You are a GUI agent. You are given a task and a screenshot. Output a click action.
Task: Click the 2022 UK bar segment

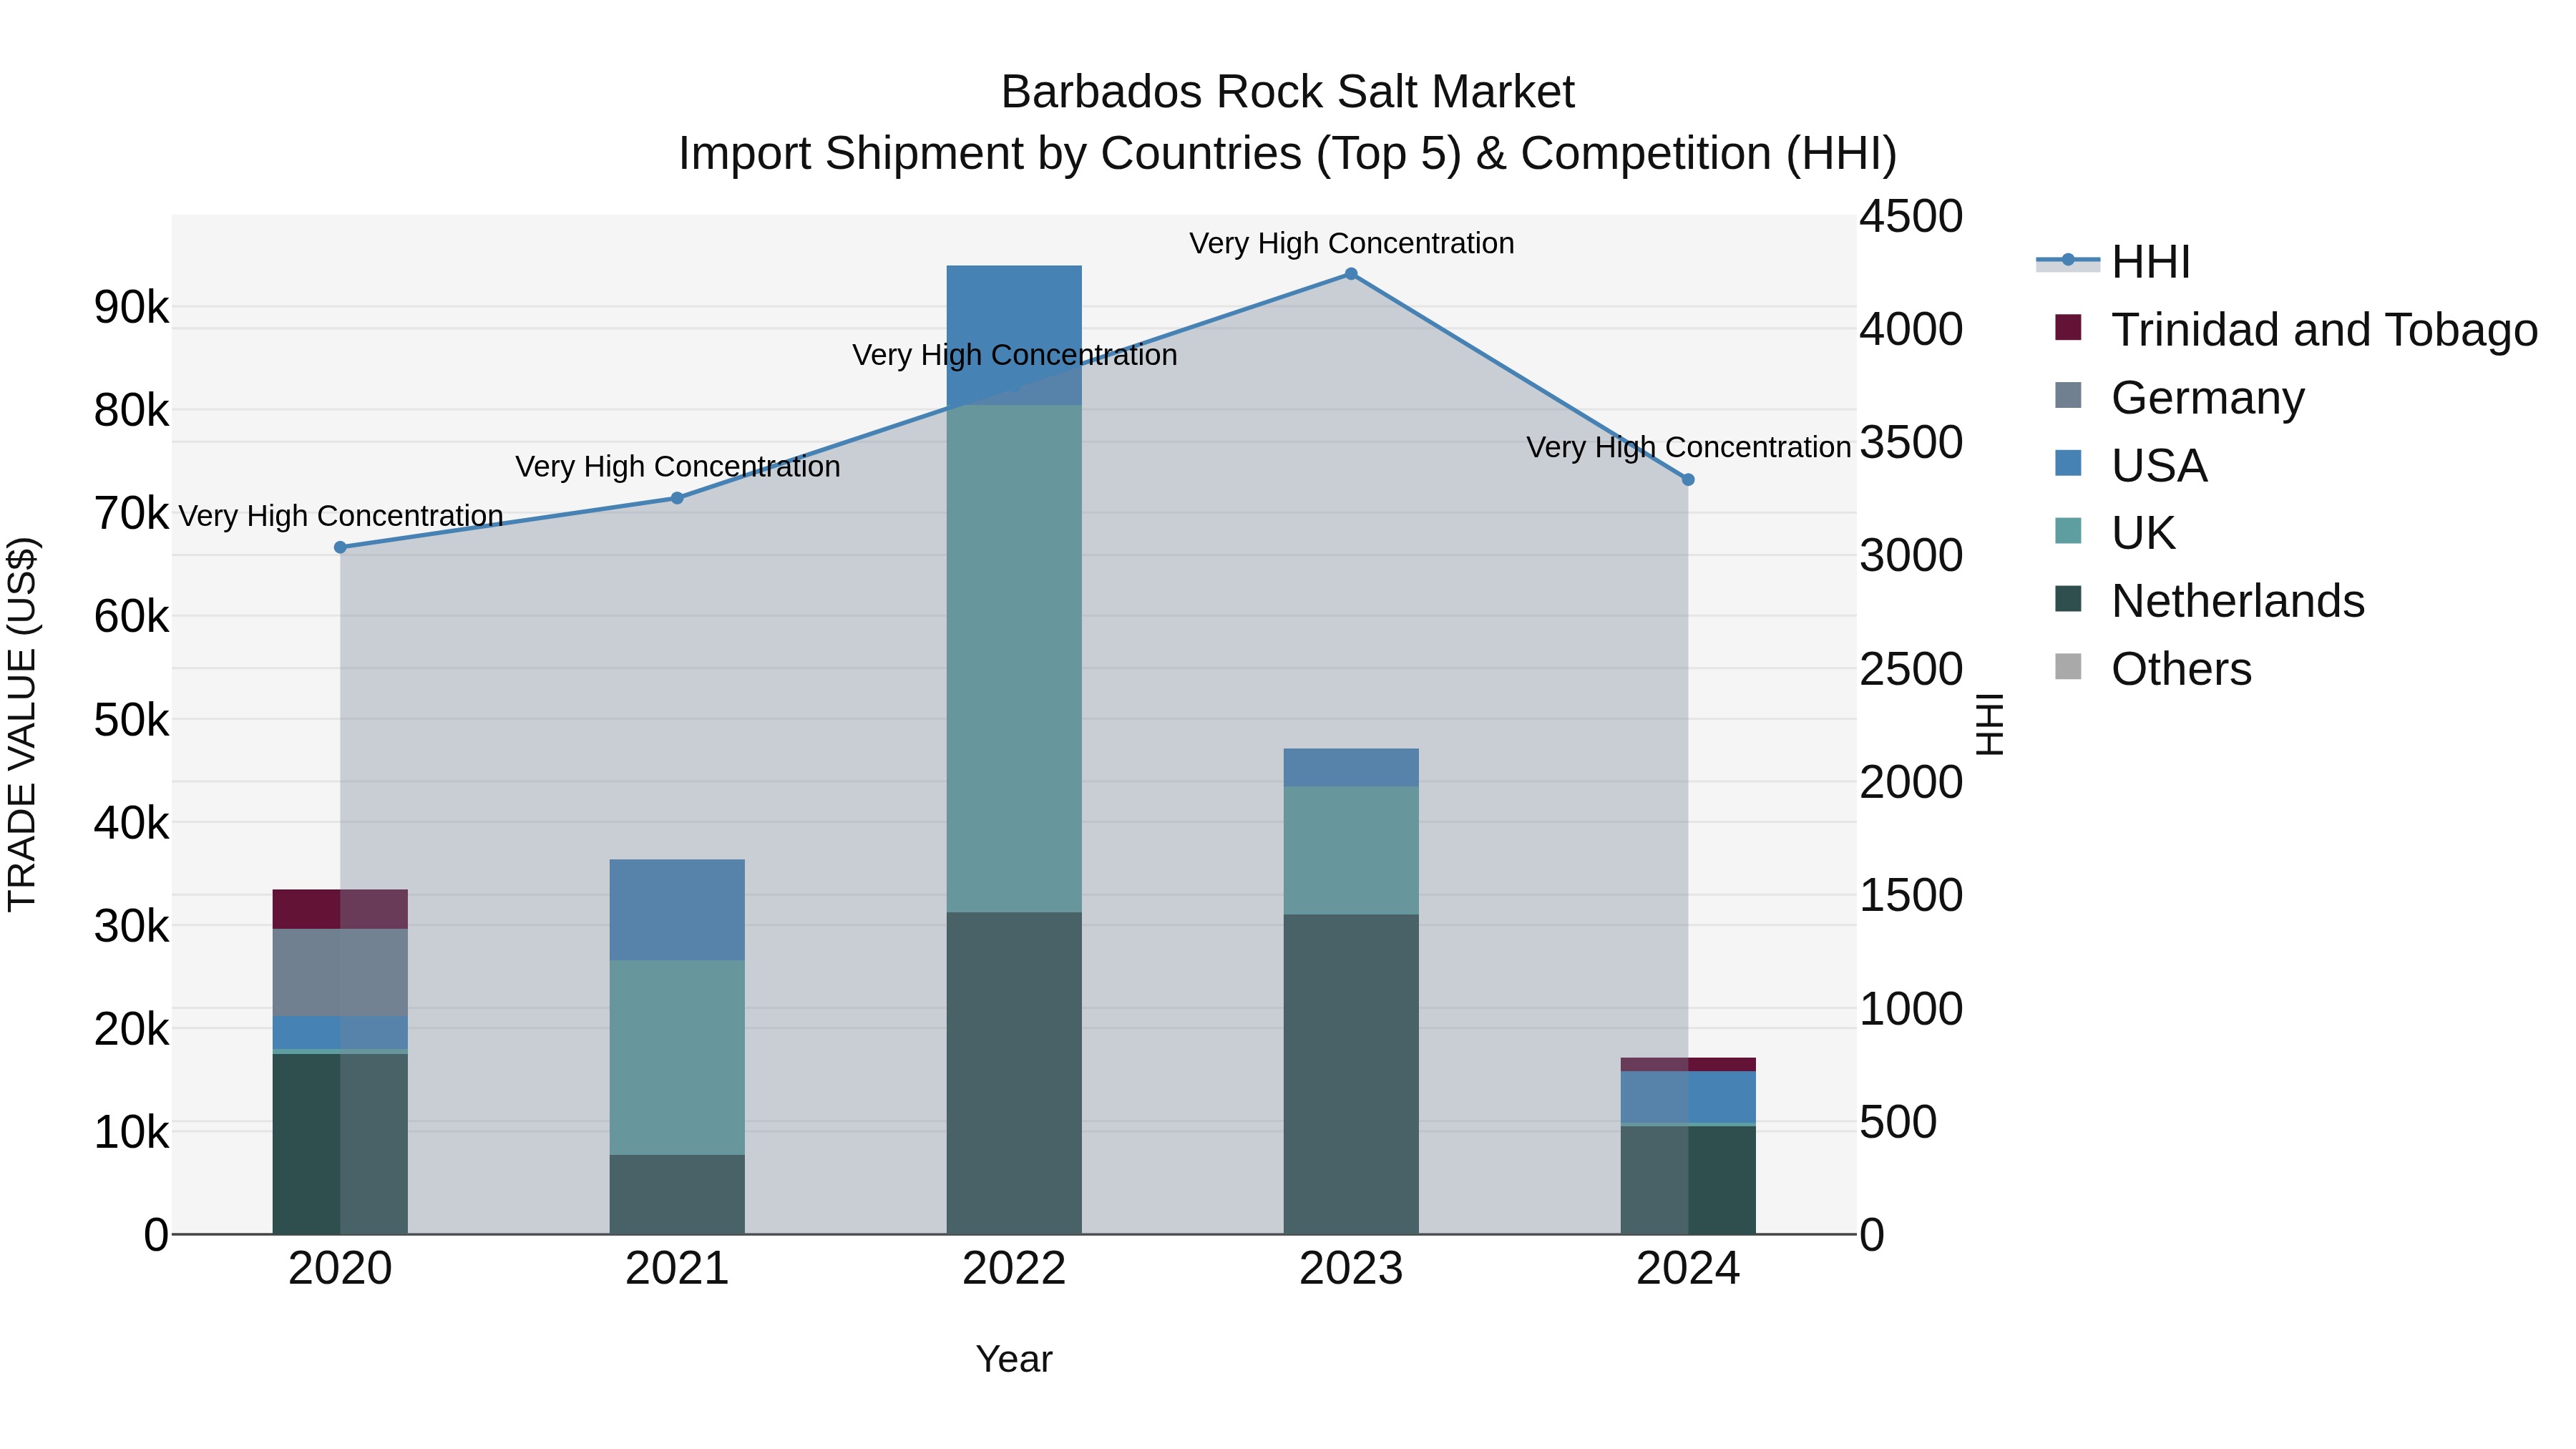pos(1014,658)
